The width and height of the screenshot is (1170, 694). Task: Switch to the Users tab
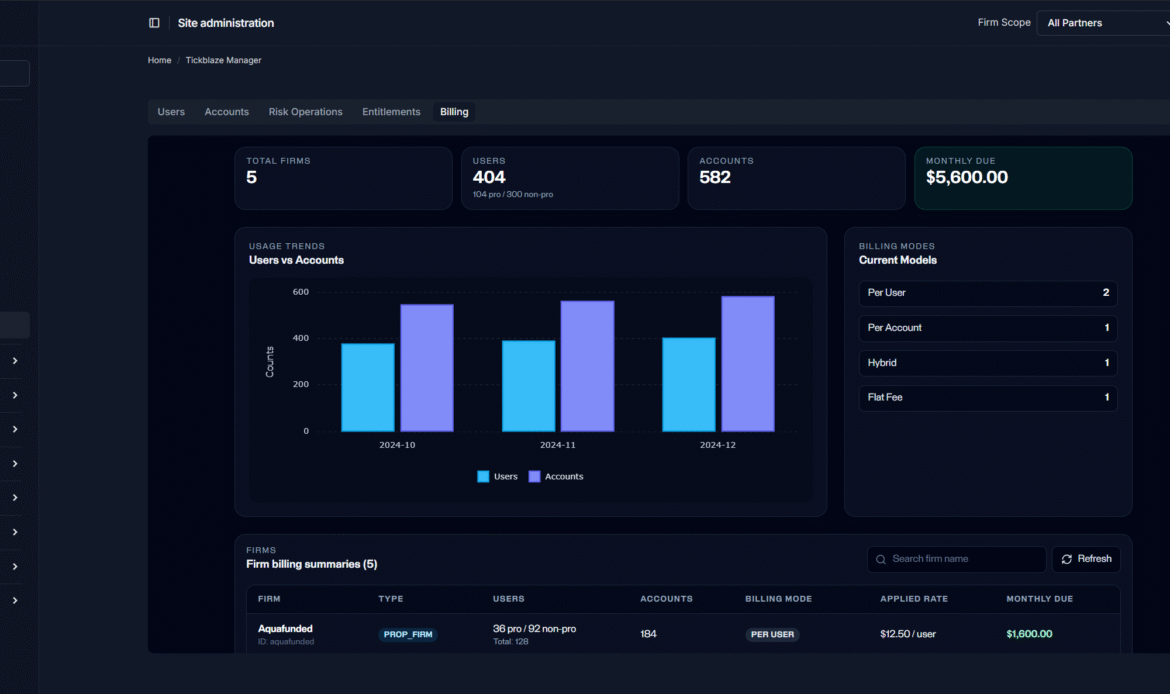pyautogui.click(x=171, y=112)
